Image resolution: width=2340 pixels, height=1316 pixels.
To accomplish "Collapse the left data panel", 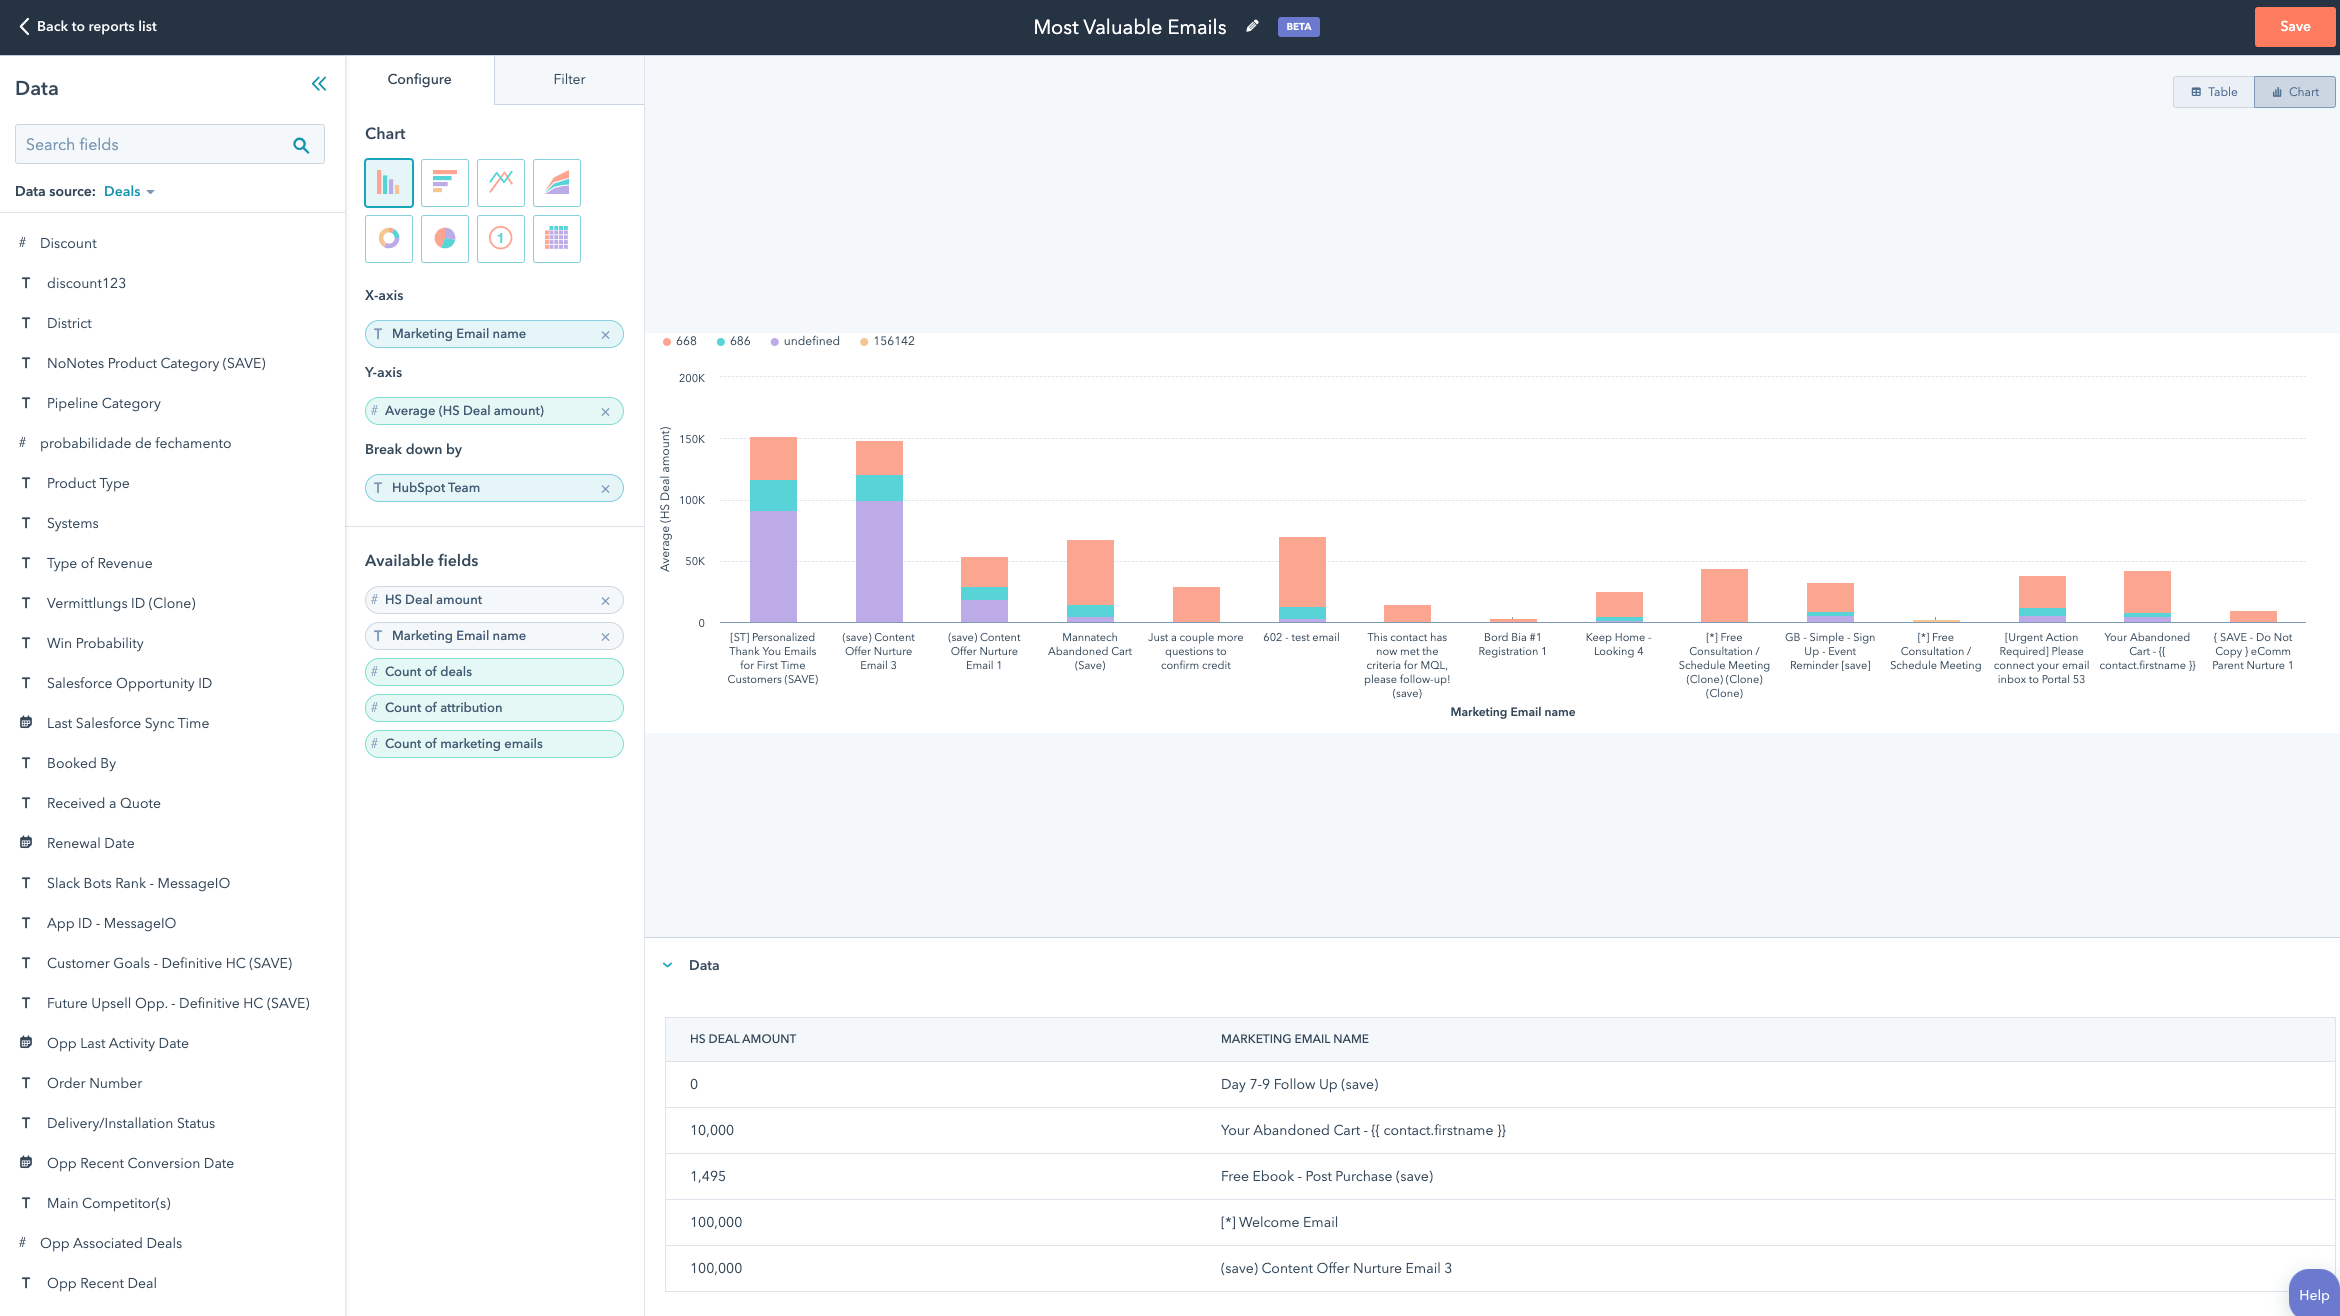I will pyautogui.click(x=318, y=85).
